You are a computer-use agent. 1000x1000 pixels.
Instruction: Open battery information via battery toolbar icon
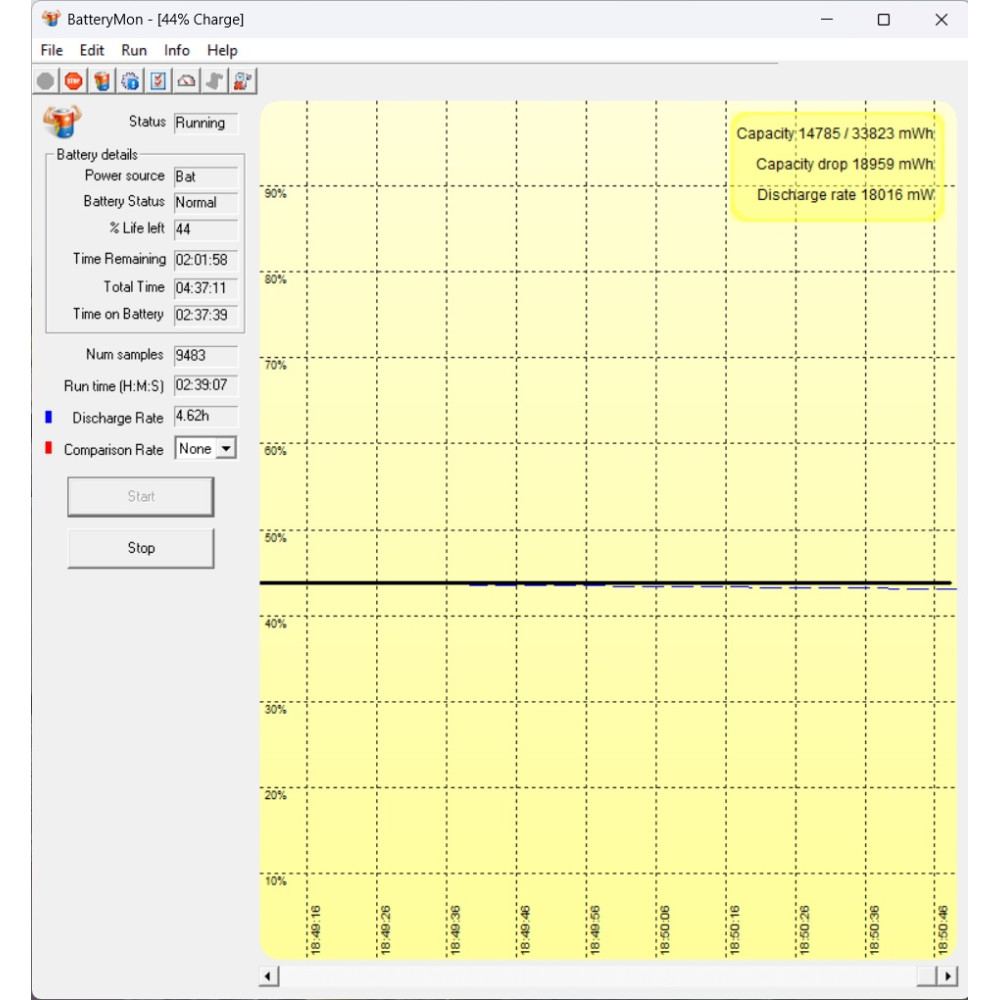[x=102, y=81]
